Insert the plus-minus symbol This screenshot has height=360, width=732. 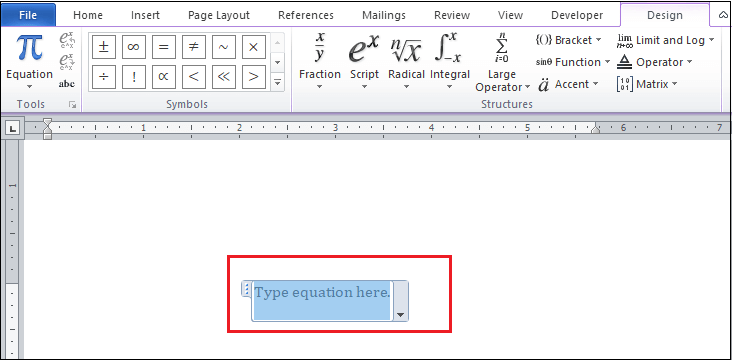point(104,47)
